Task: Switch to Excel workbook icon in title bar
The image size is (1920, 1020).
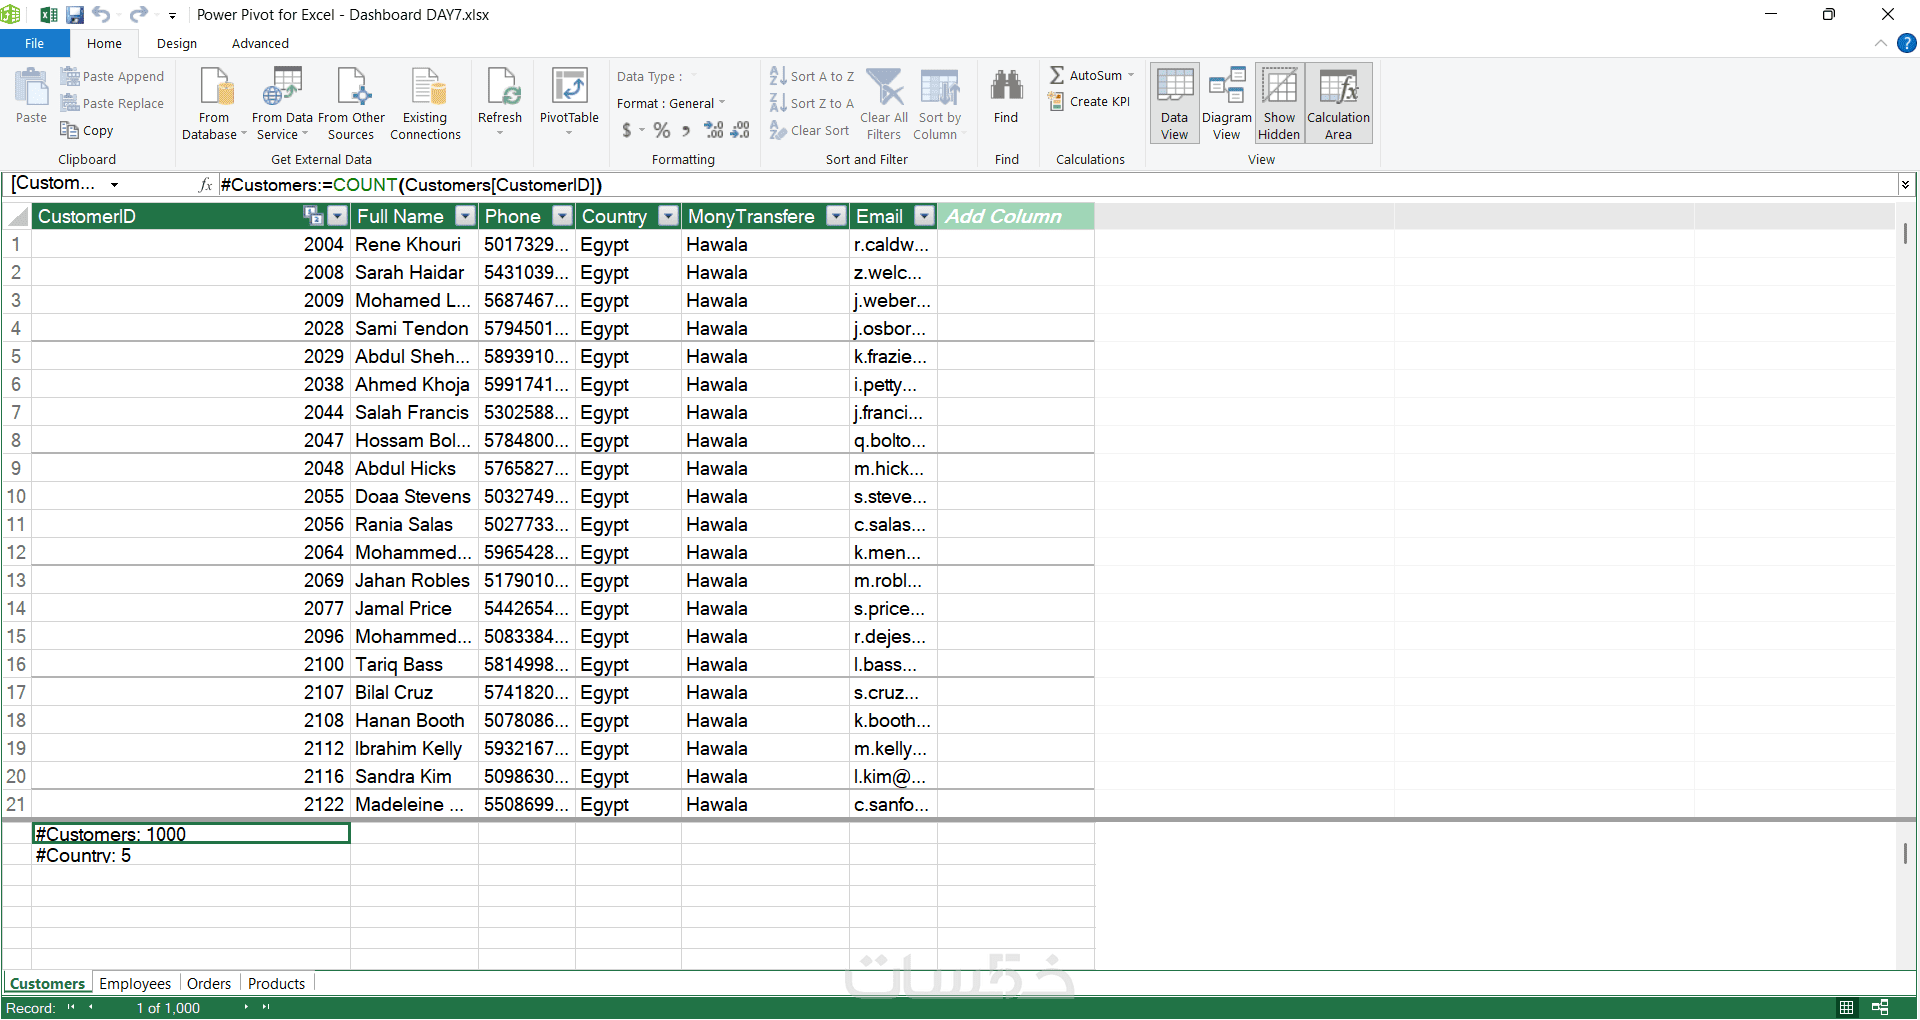Action: tap(48, 15)
